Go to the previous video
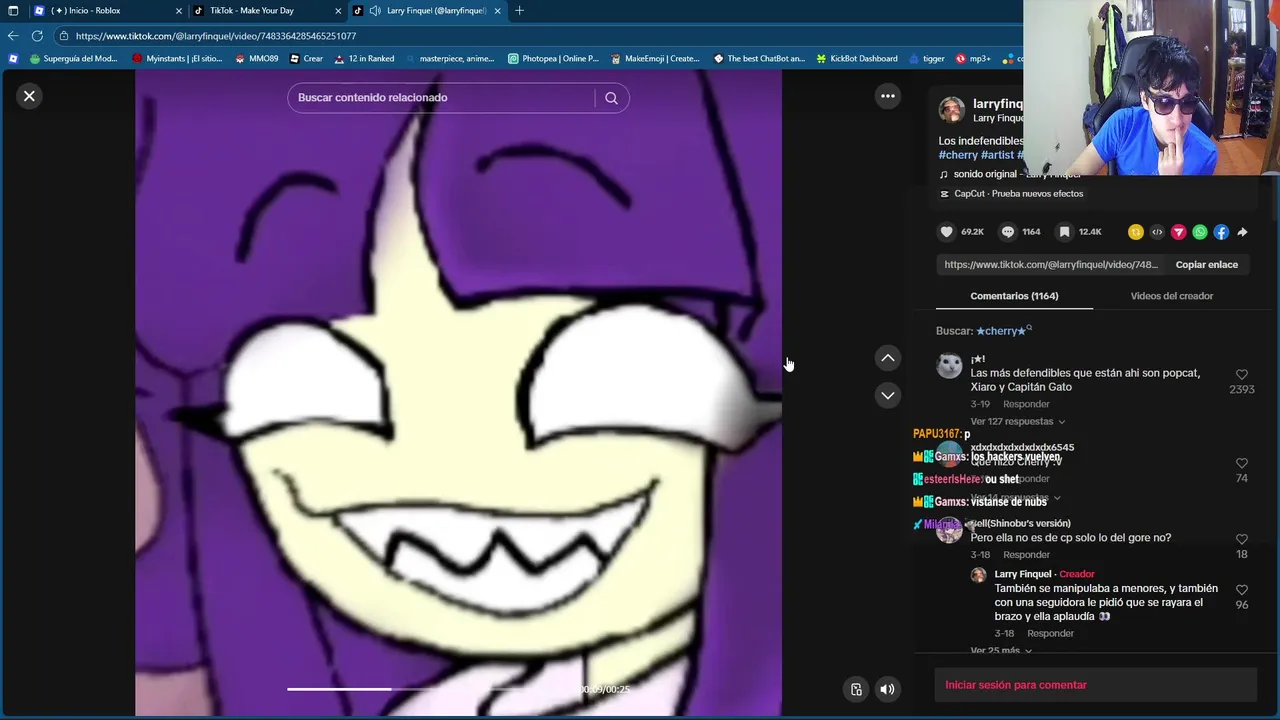1280x720 pixels. tap(887, 358)
